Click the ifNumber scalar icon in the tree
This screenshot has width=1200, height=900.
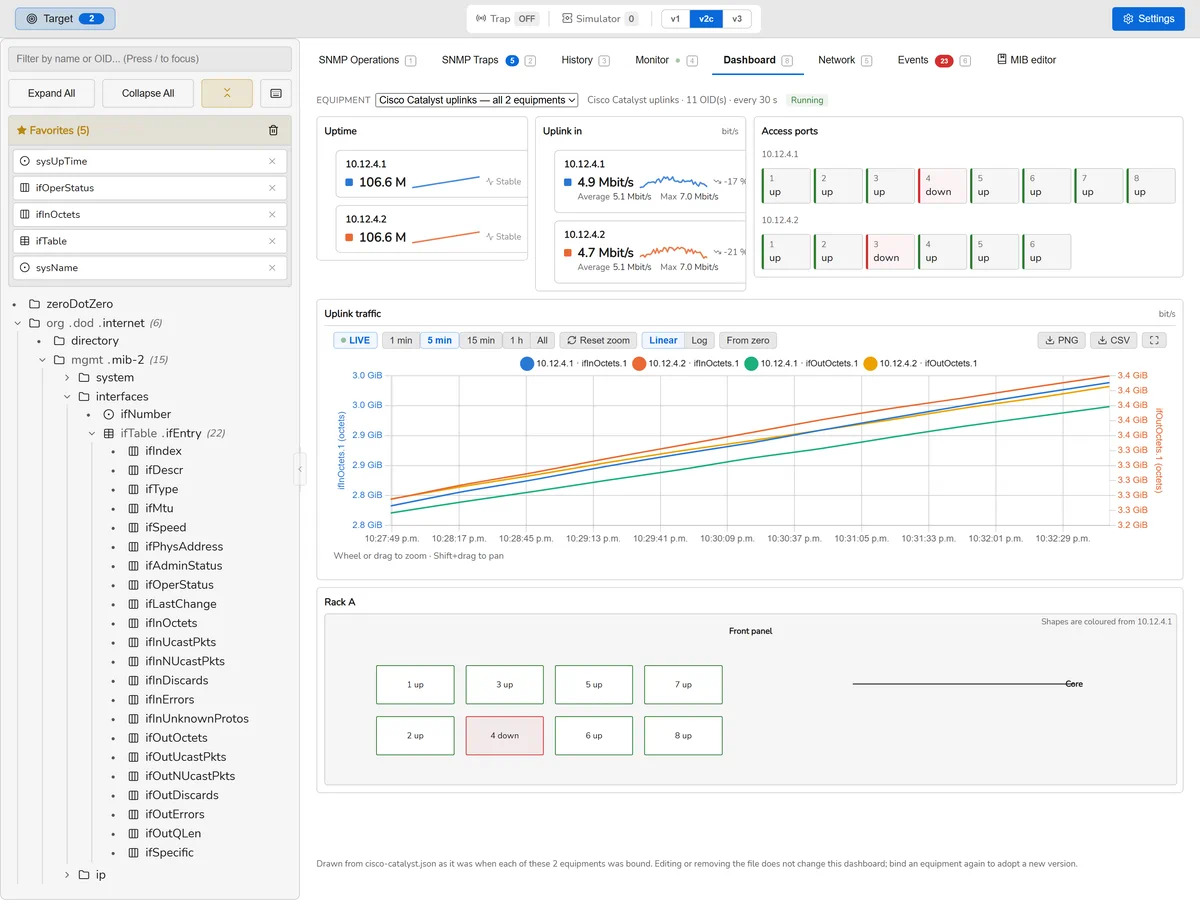[109, 414]
